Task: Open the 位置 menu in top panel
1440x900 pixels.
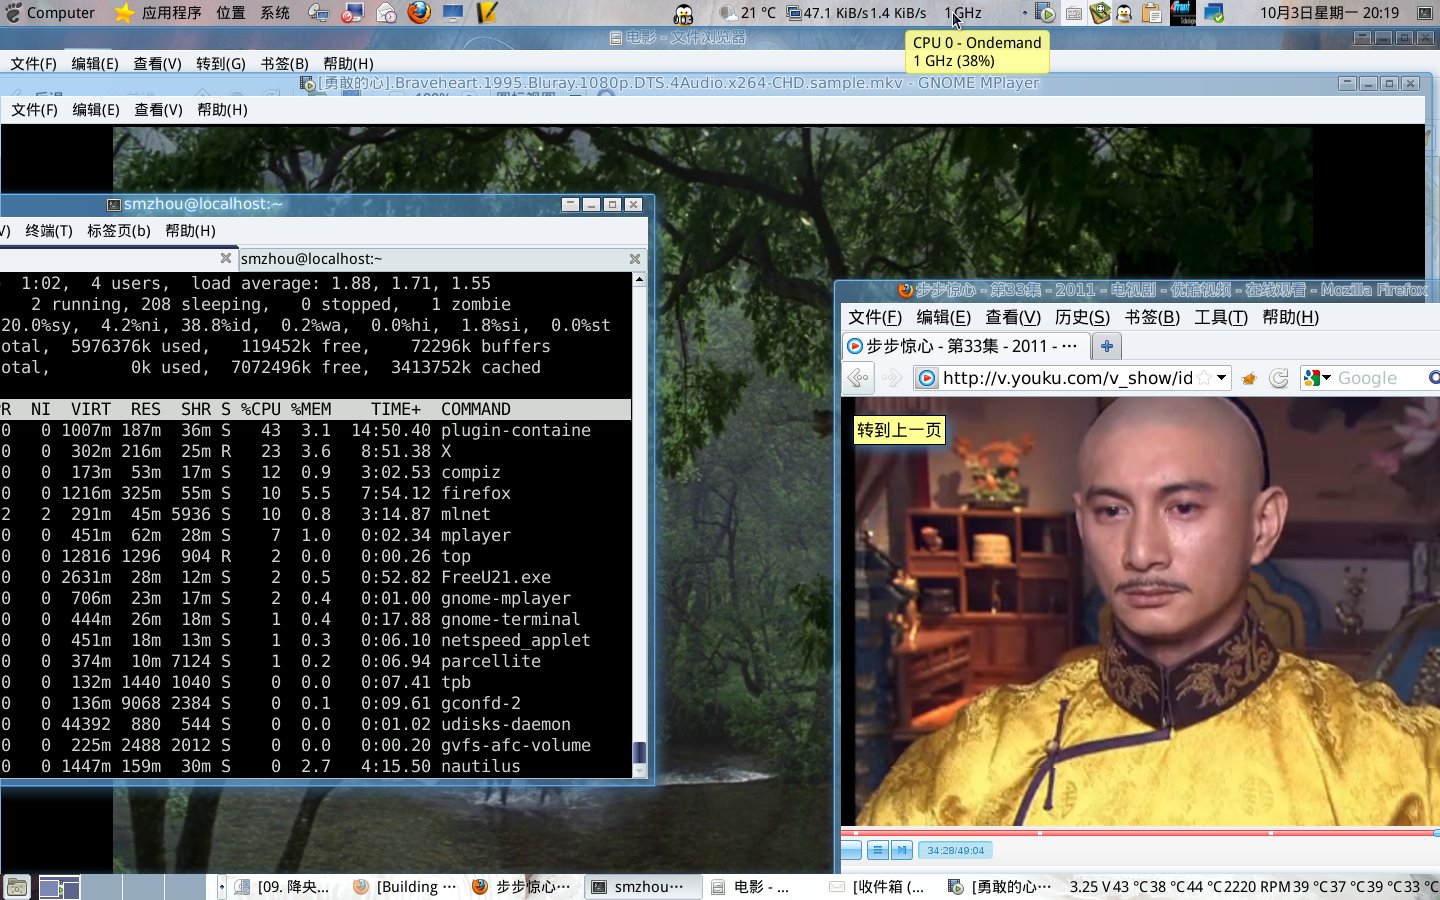Action: point(231,13)
